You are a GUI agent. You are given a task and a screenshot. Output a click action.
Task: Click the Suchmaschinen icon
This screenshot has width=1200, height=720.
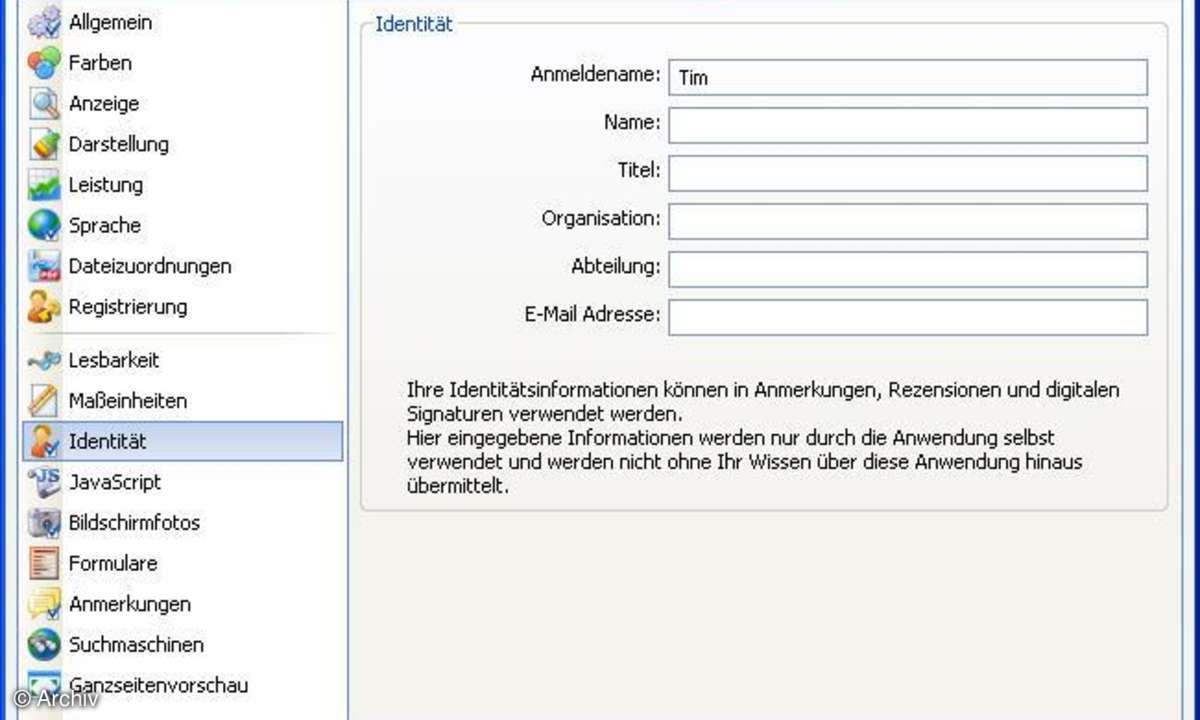(x=44, y=645)
